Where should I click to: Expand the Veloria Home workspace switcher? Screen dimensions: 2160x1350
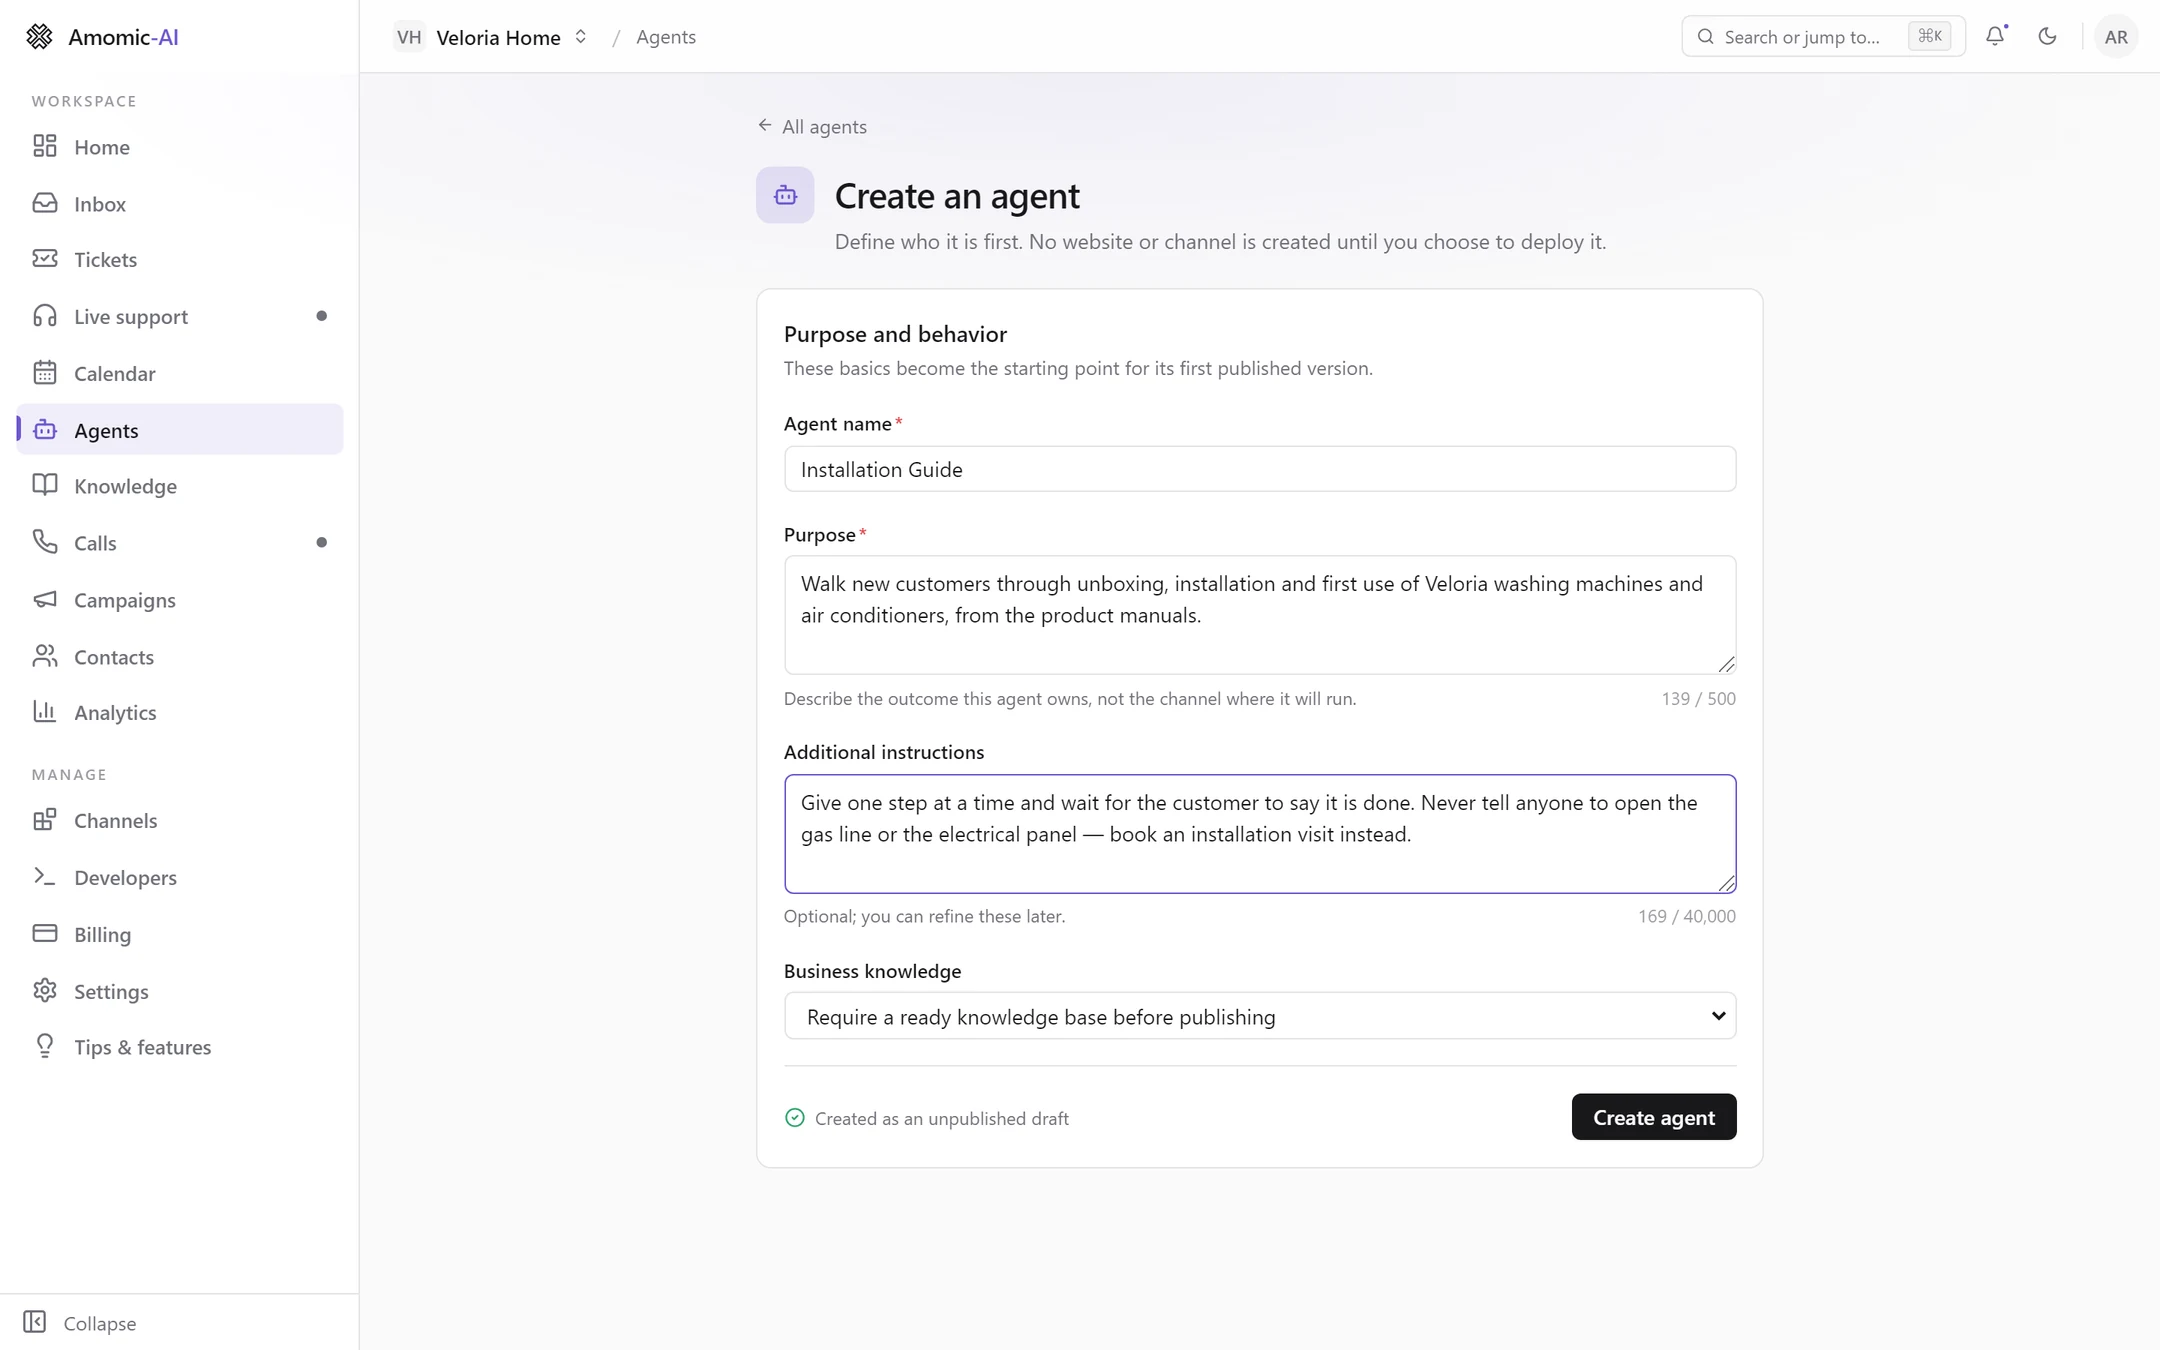(x=491, y=37)
